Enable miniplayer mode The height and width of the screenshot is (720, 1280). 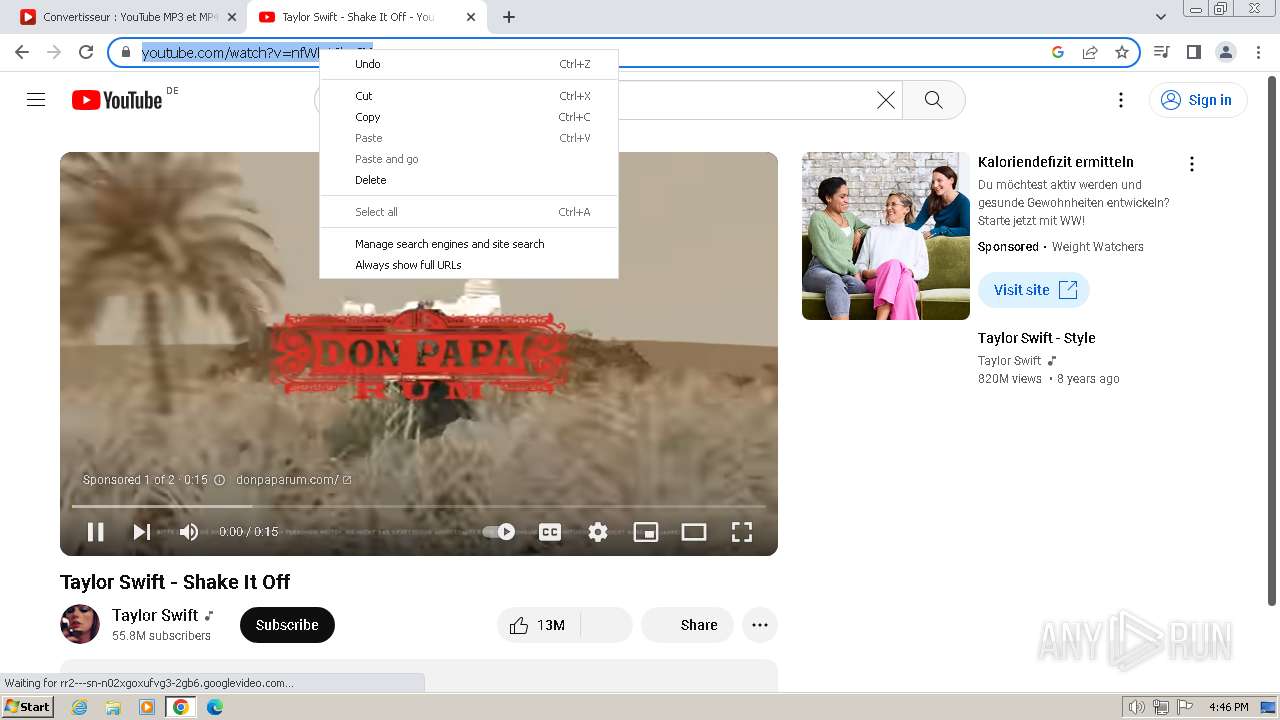coord(646,532)
